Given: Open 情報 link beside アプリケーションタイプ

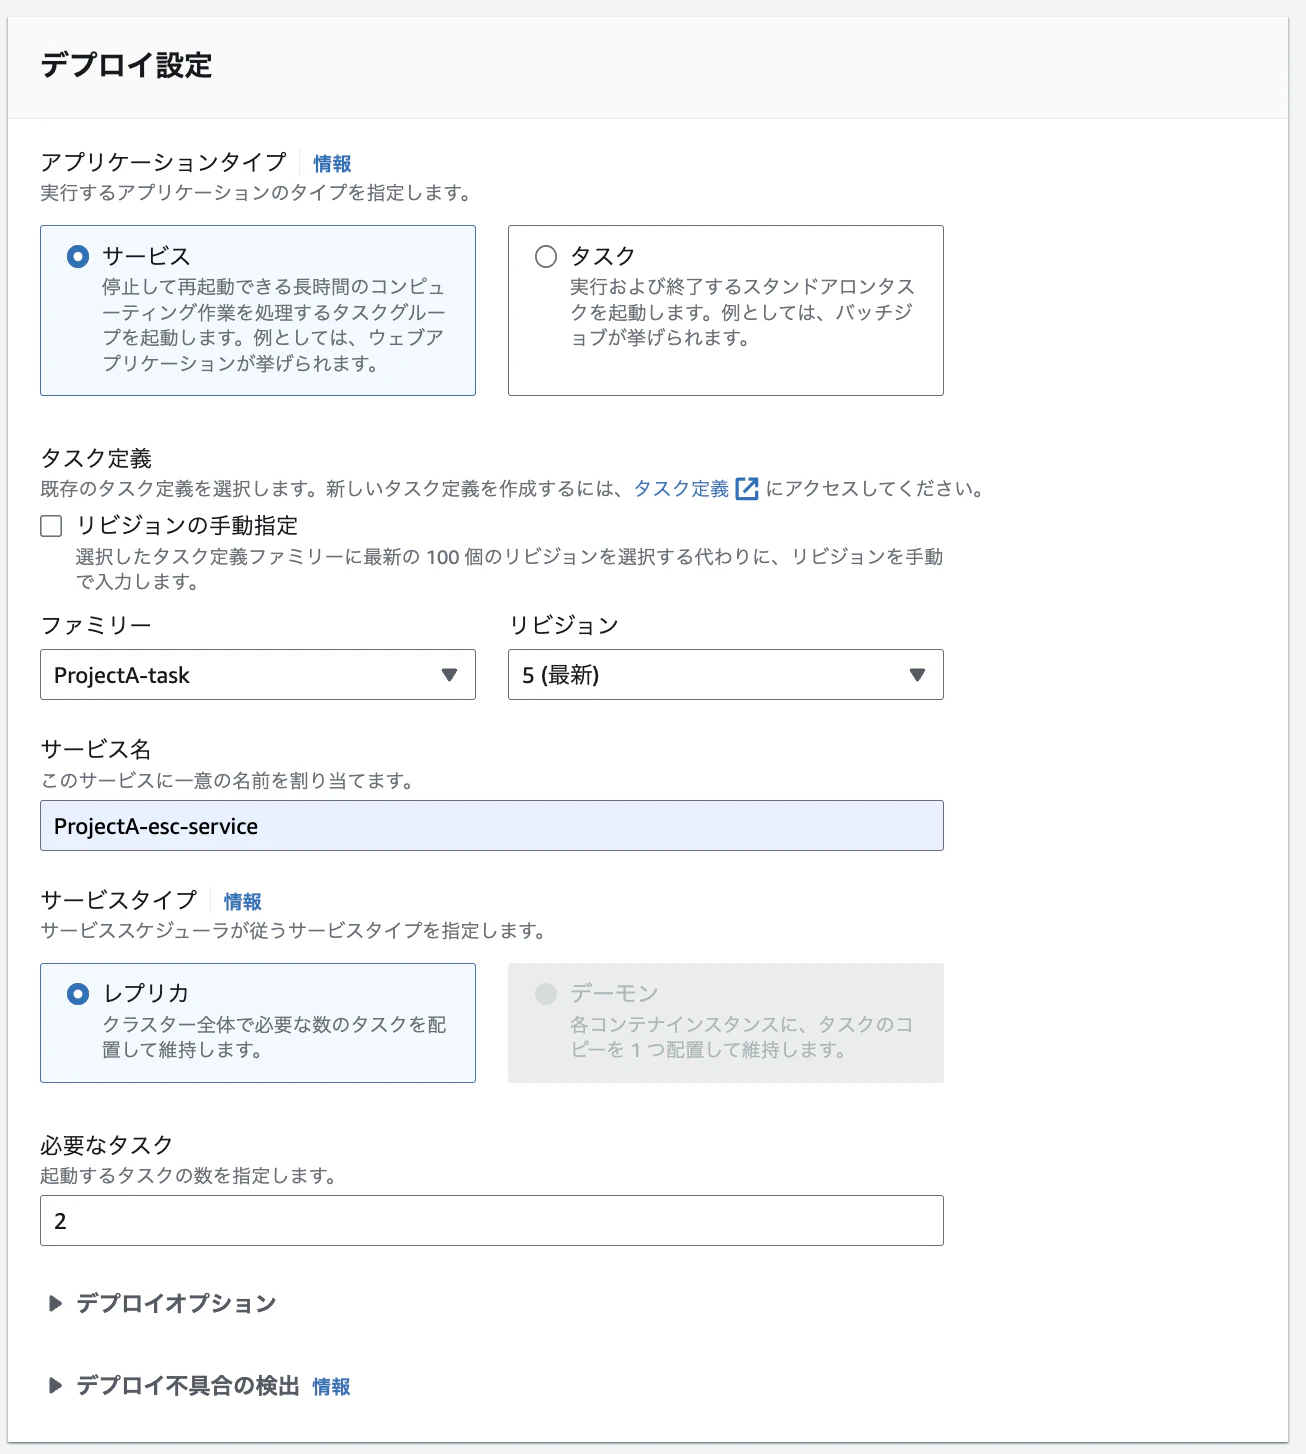Looking at the screenshot, I should coord(332,164).
